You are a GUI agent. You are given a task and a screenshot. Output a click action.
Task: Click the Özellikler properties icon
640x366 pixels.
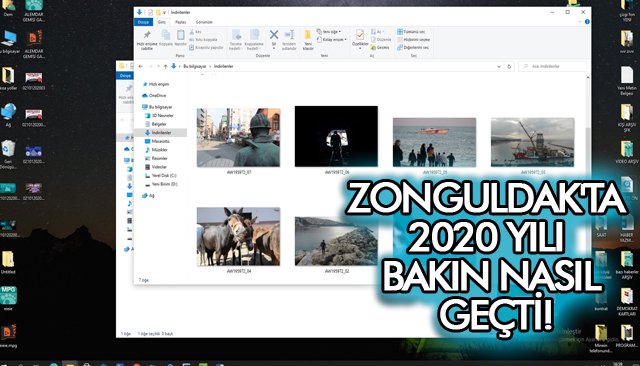pyautogui.click(x=360, y=35)
